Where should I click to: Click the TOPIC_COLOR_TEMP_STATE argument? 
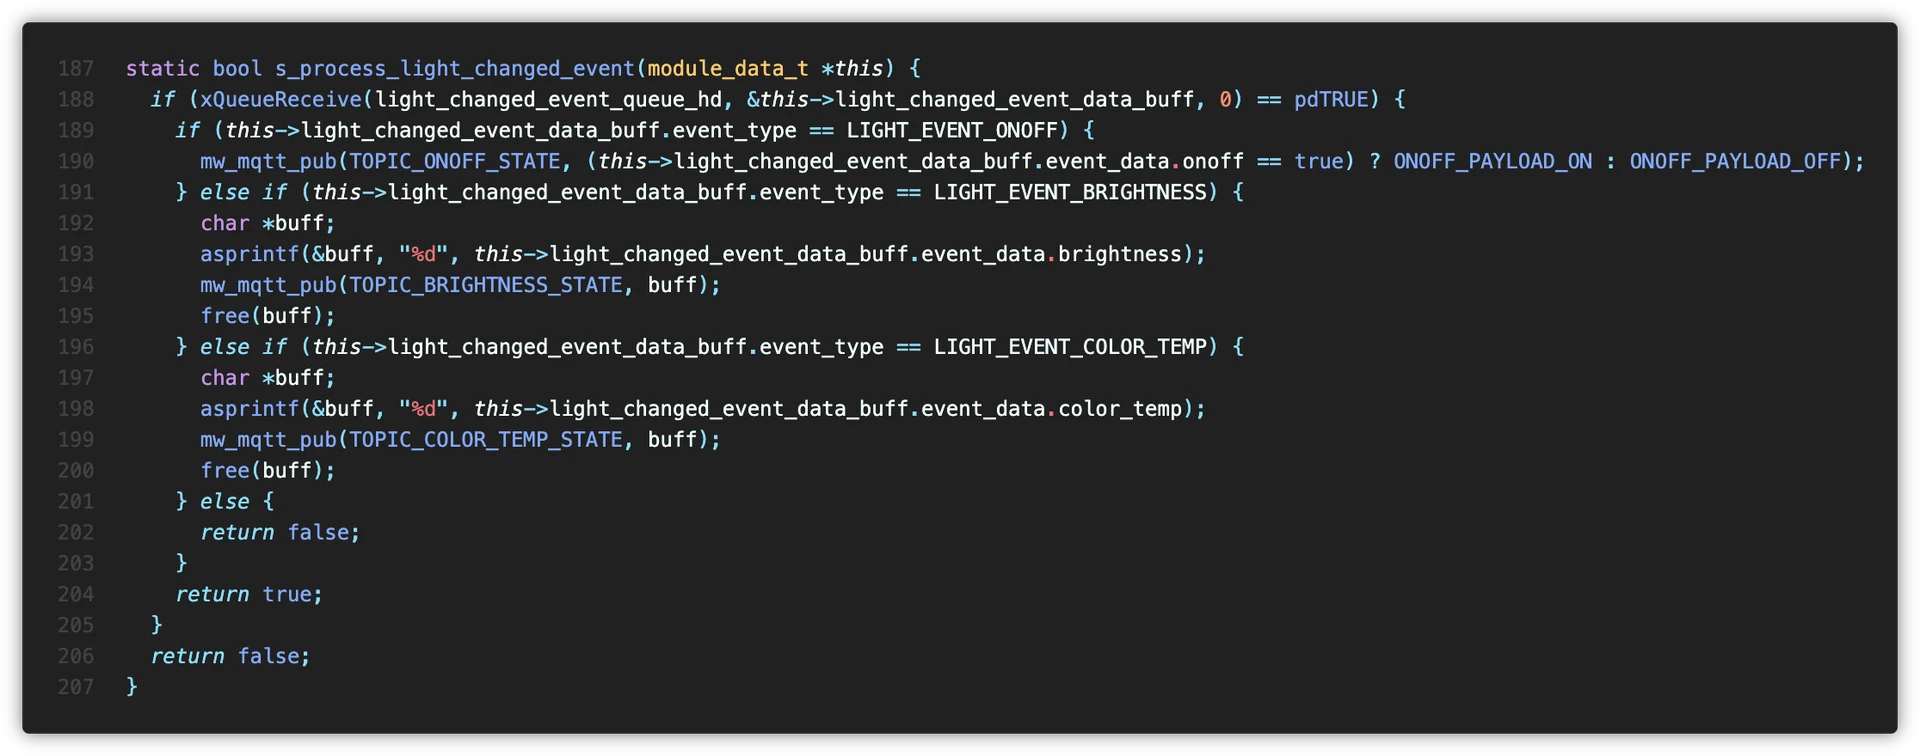(x=485, y=440)
